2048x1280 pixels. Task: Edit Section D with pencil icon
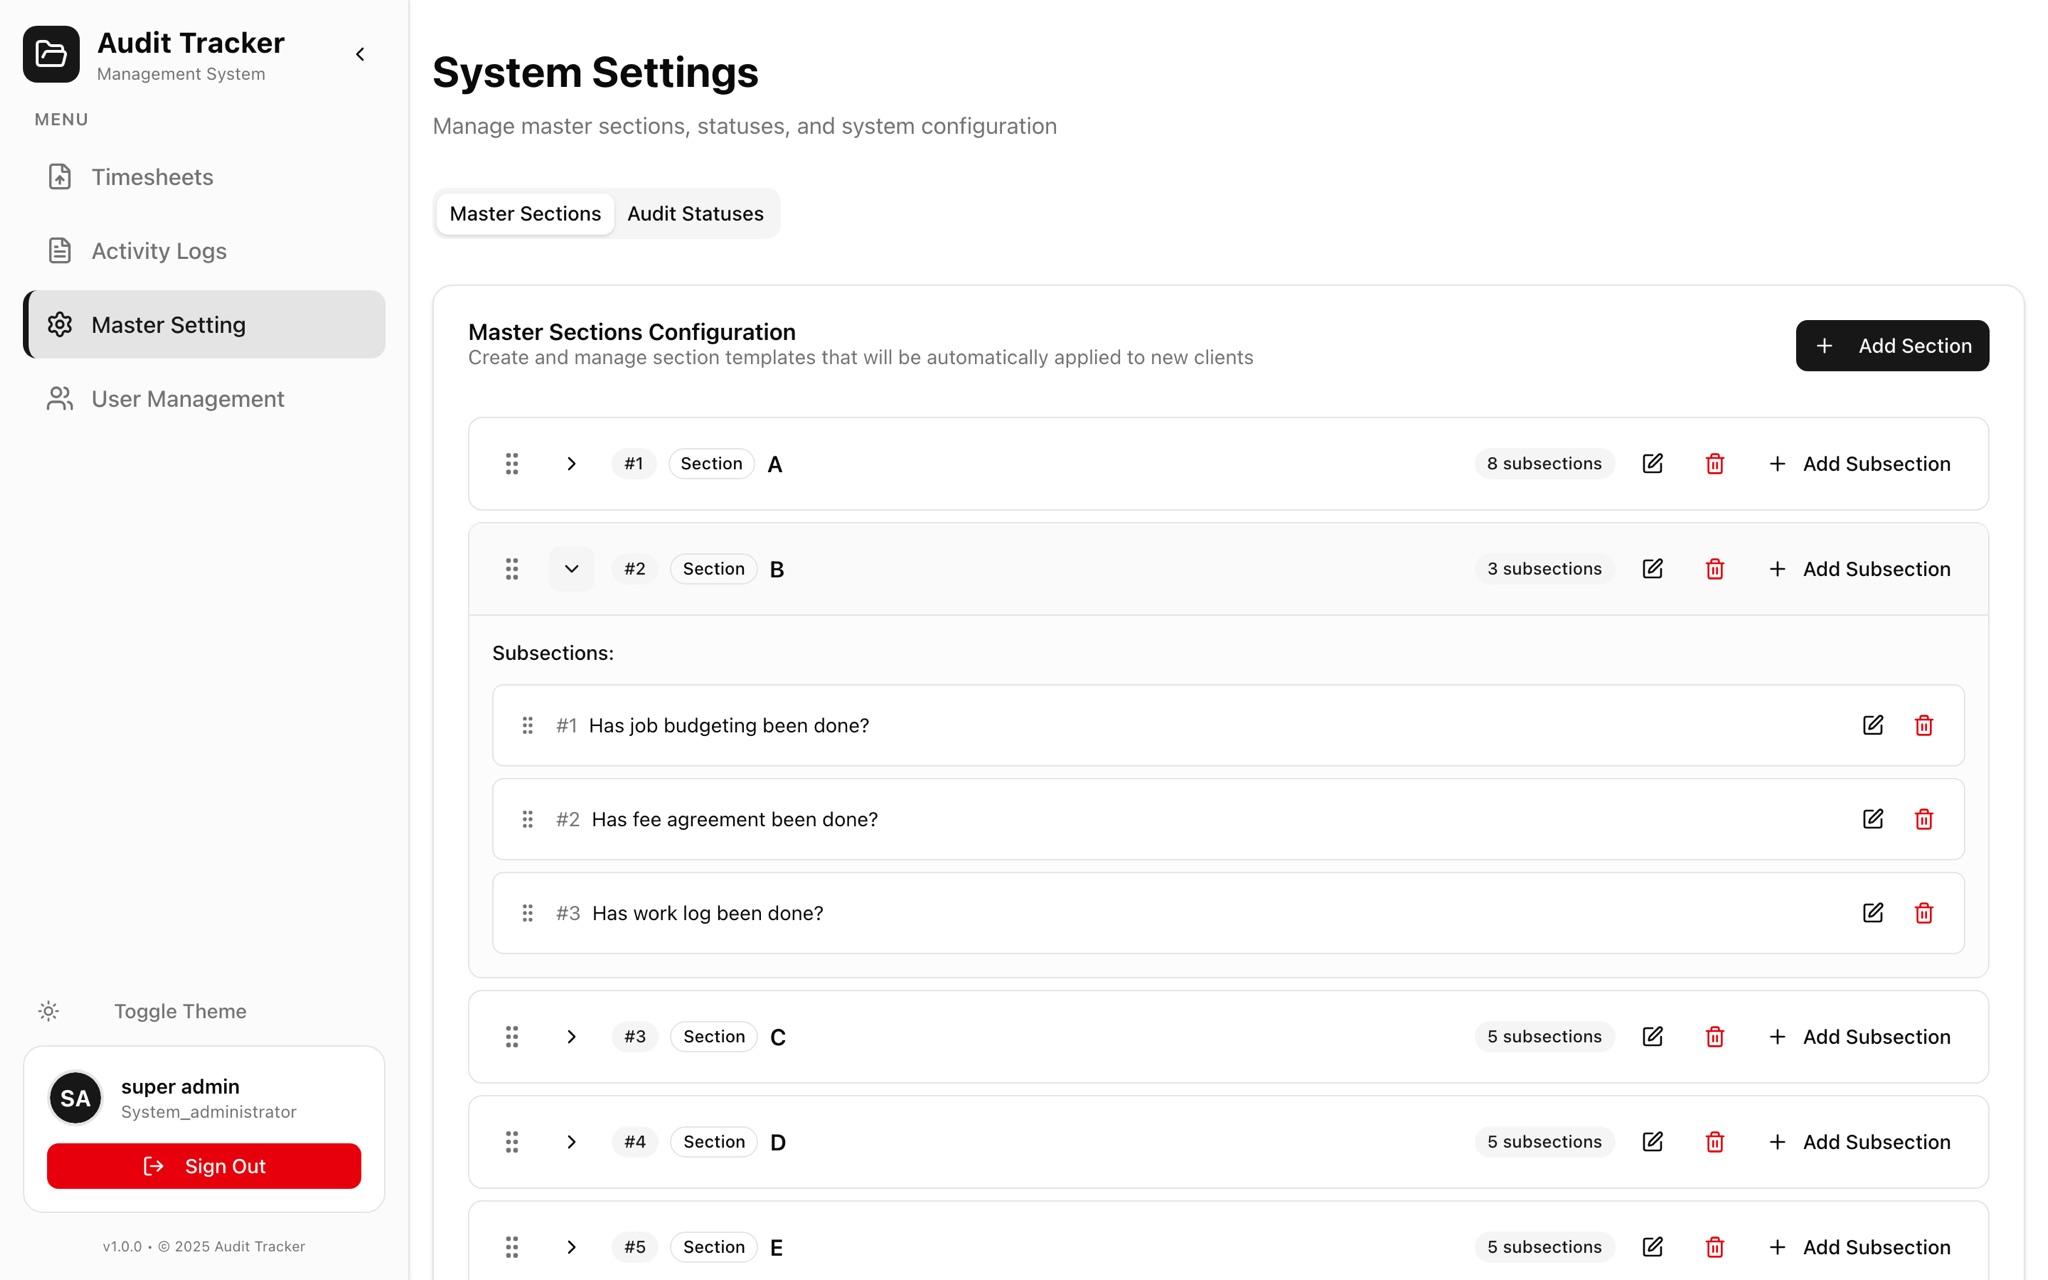tap(1652, 1142)
